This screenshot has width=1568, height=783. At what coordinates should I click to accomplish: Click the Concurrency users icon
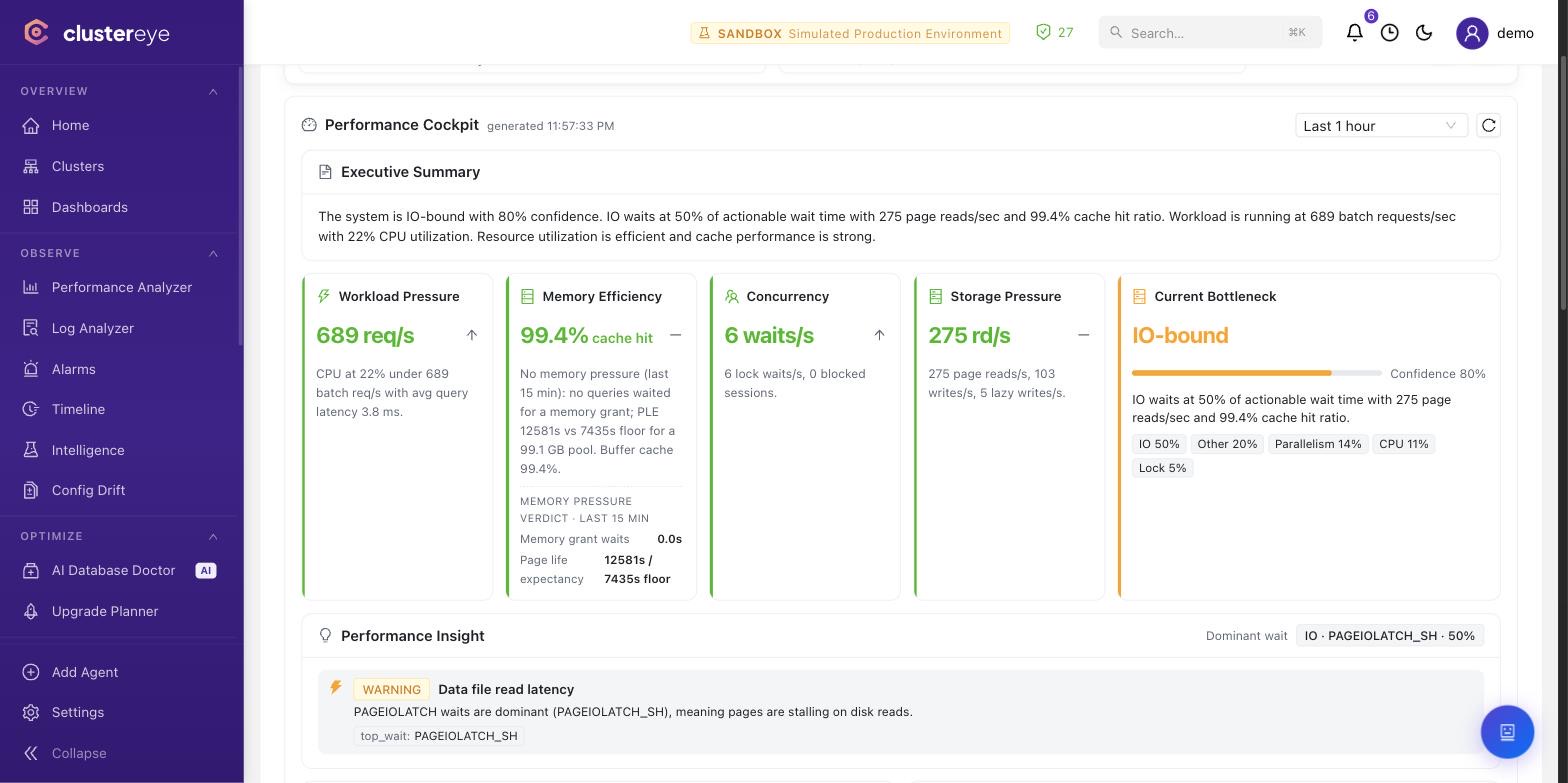pos(732,296)
